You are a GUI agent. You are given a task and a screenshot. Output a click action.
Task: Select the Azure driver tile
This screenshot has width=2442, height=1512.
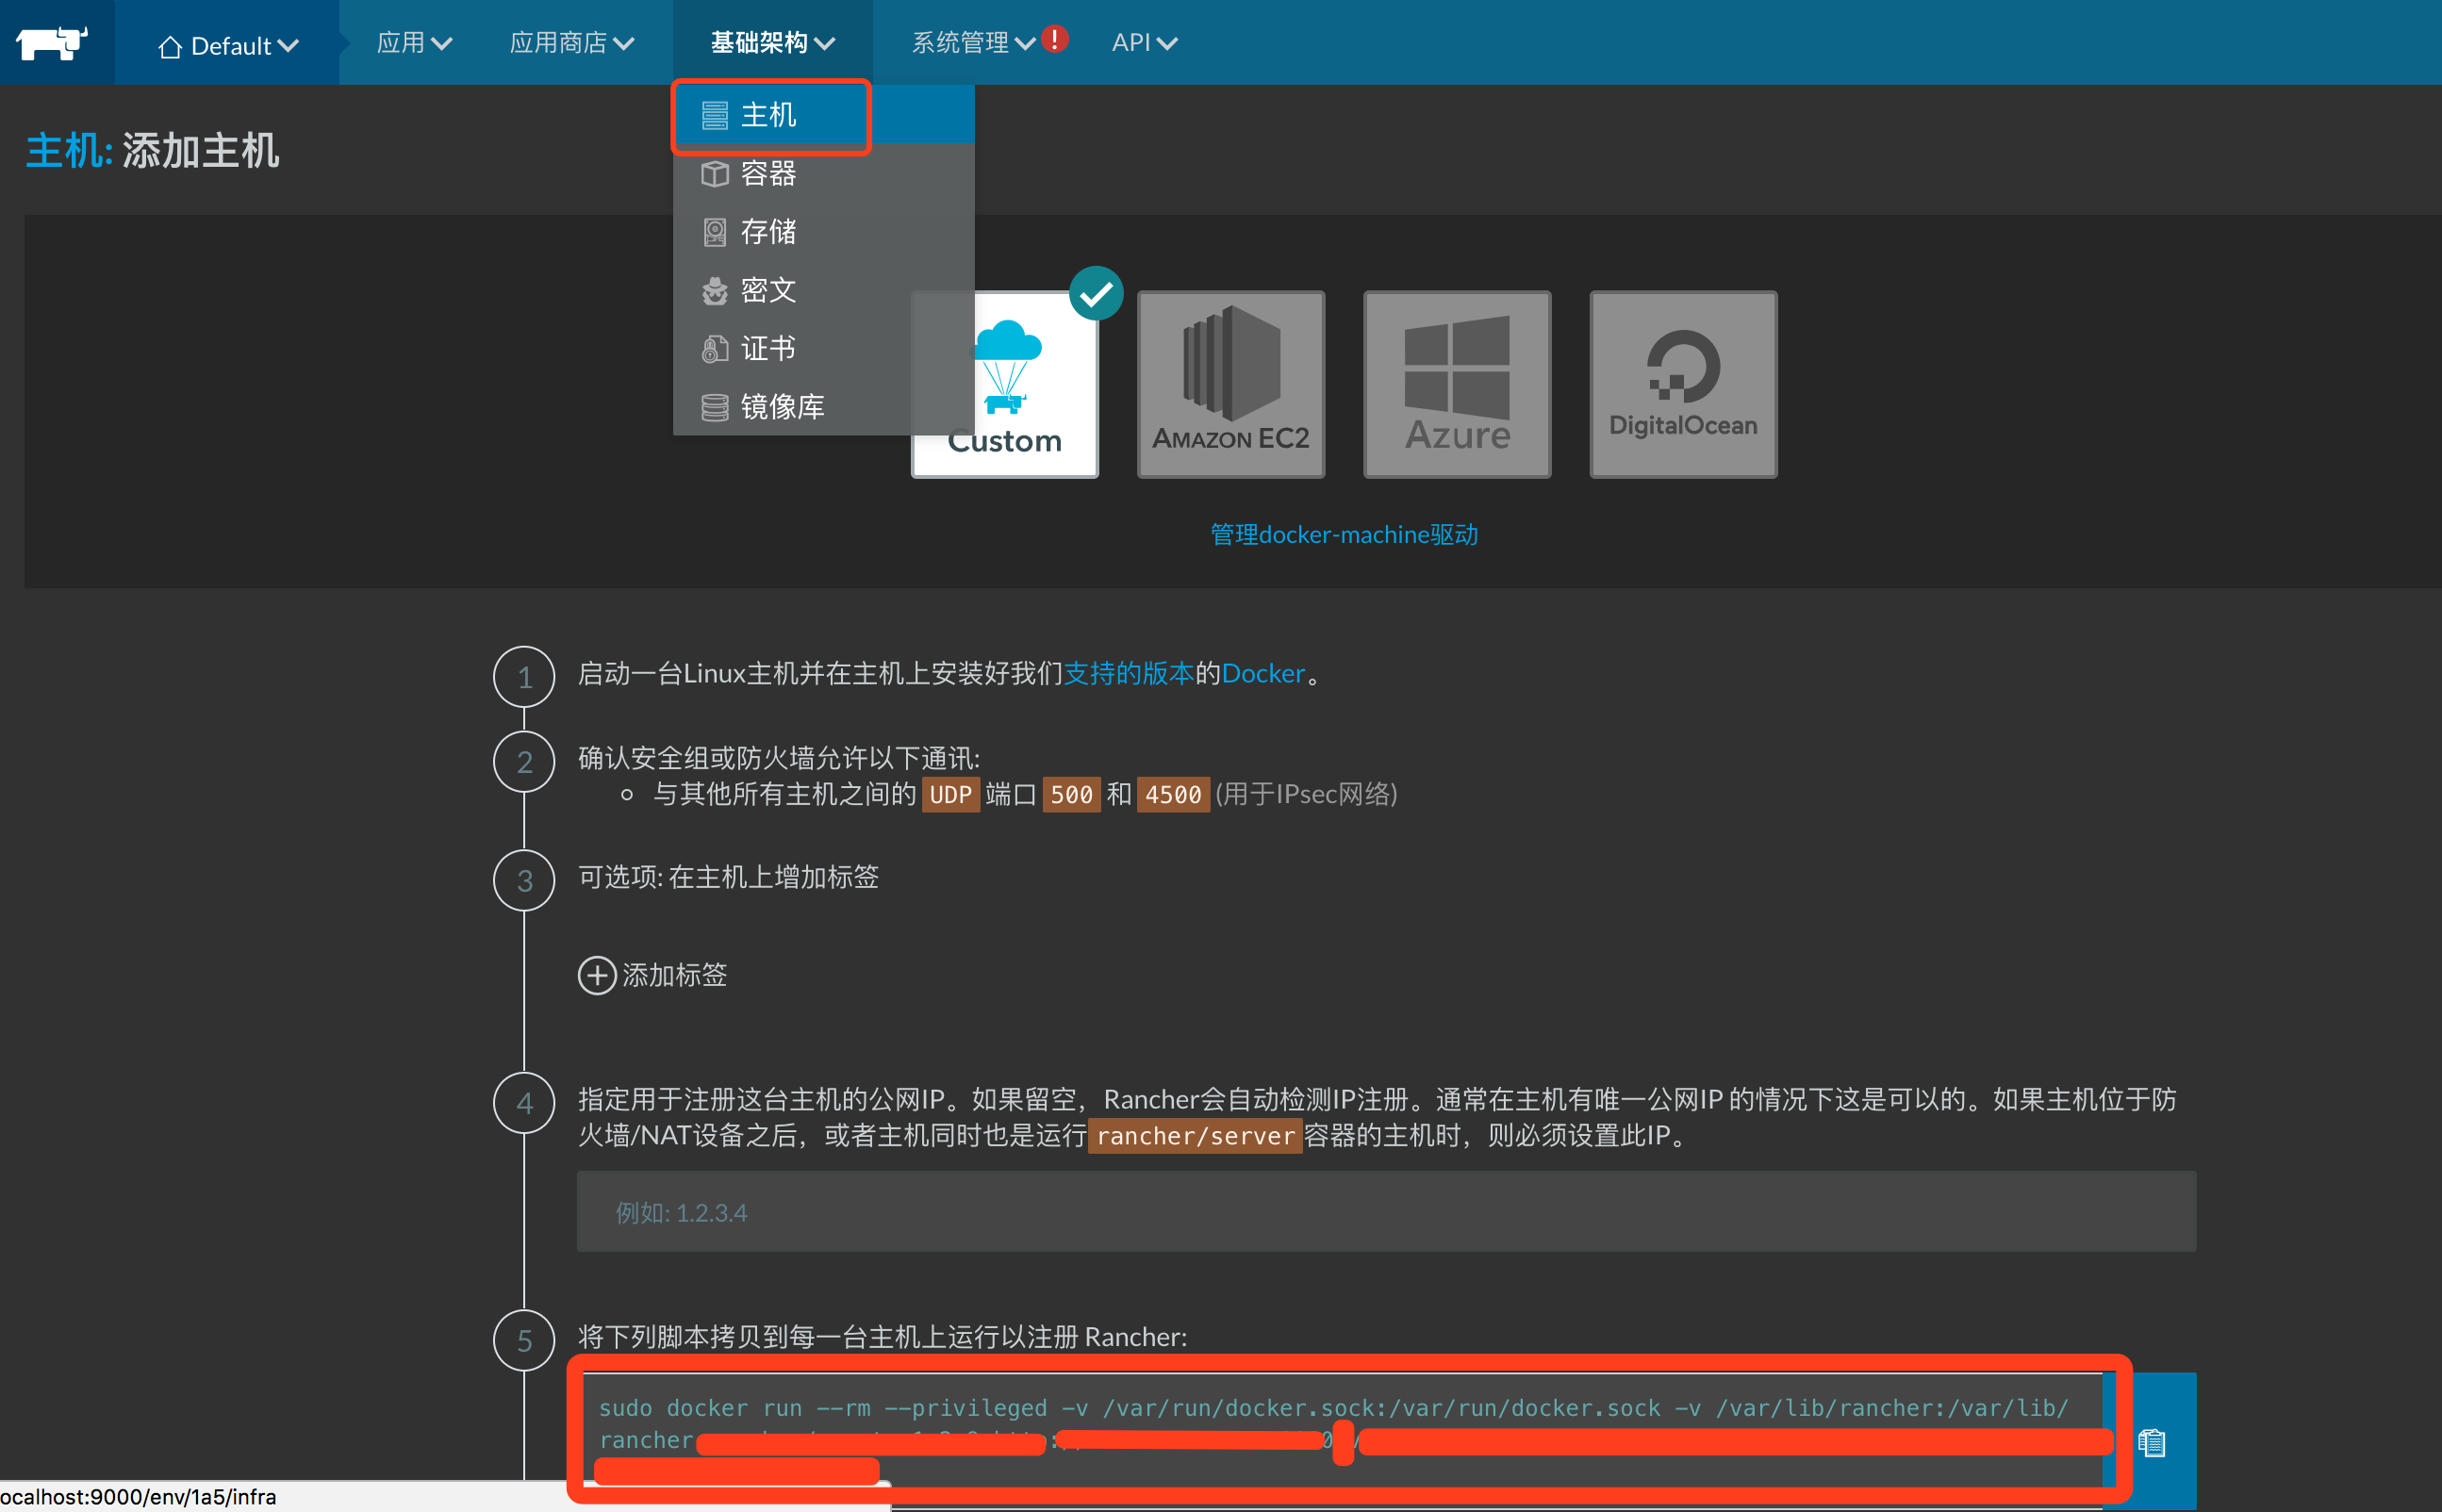tap(1456, 384)
